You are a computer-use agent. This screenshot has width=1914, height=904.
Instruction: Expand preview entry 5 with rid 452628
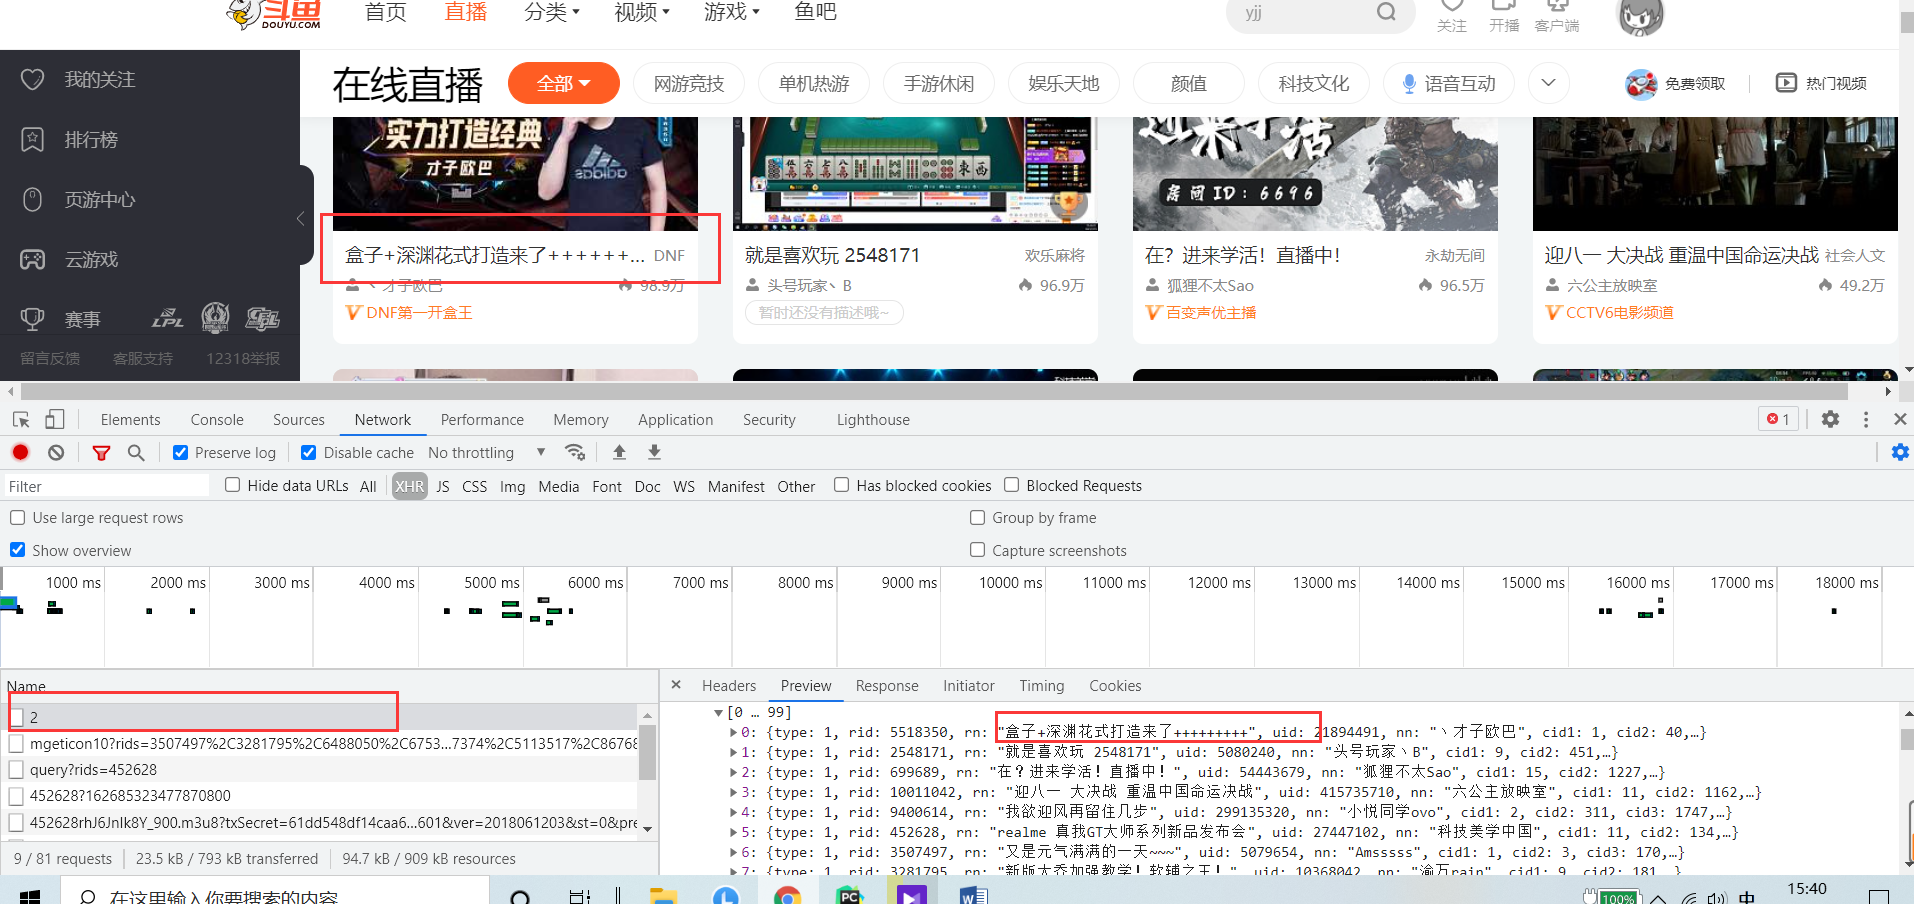734,832
